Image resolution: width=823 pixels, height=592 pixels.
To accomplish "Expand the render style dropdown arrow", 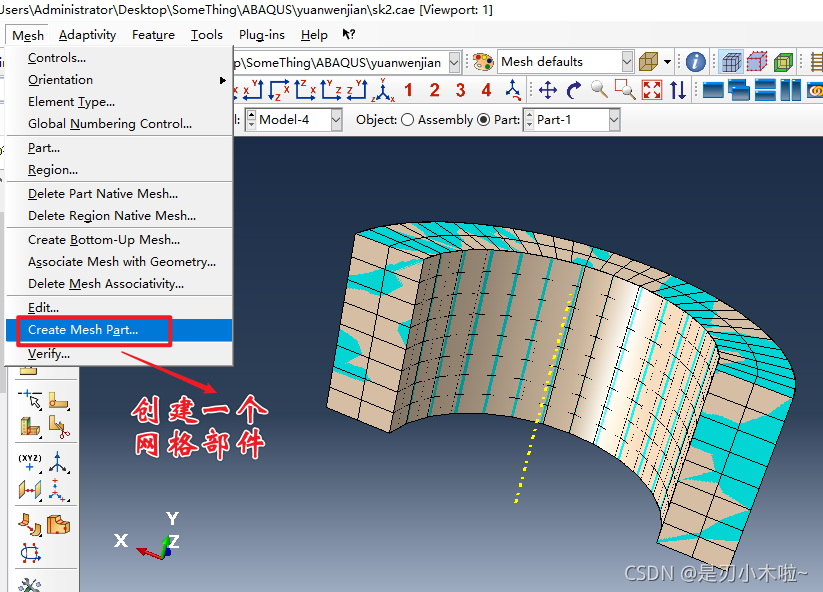I will 667,62.
